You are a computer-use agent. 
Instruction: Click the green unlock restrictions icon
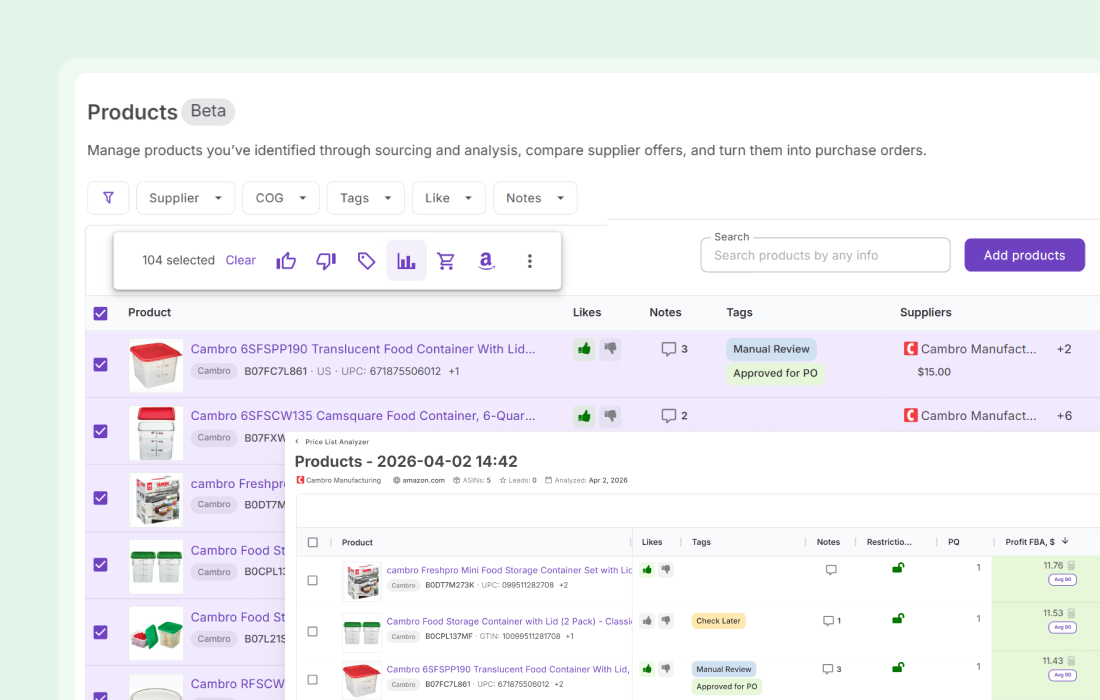click(x=898, y=567)
